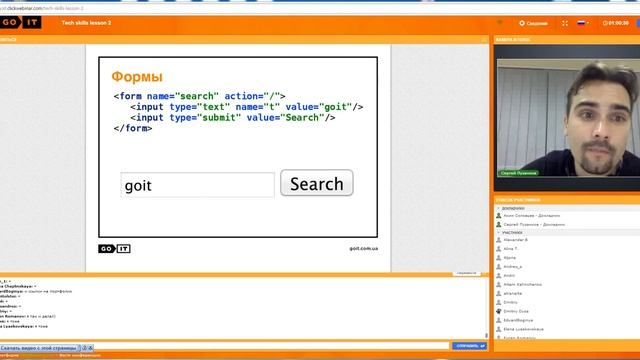Image resolution: width=640 pixels, height=360 pixels.
Task: Click the dark avatar icon next to Dmitriy Duca
Action: (498, 311)
